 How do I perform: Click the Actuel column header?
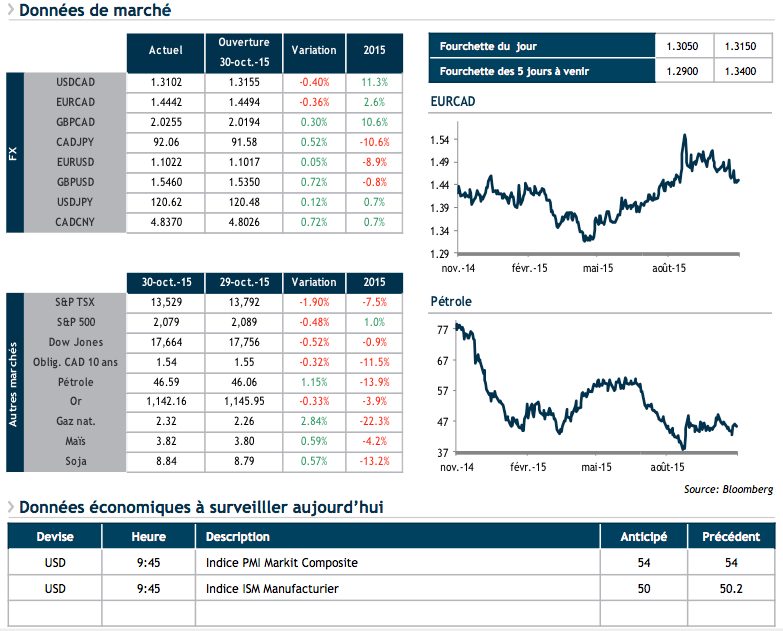(x=165, y=50)
